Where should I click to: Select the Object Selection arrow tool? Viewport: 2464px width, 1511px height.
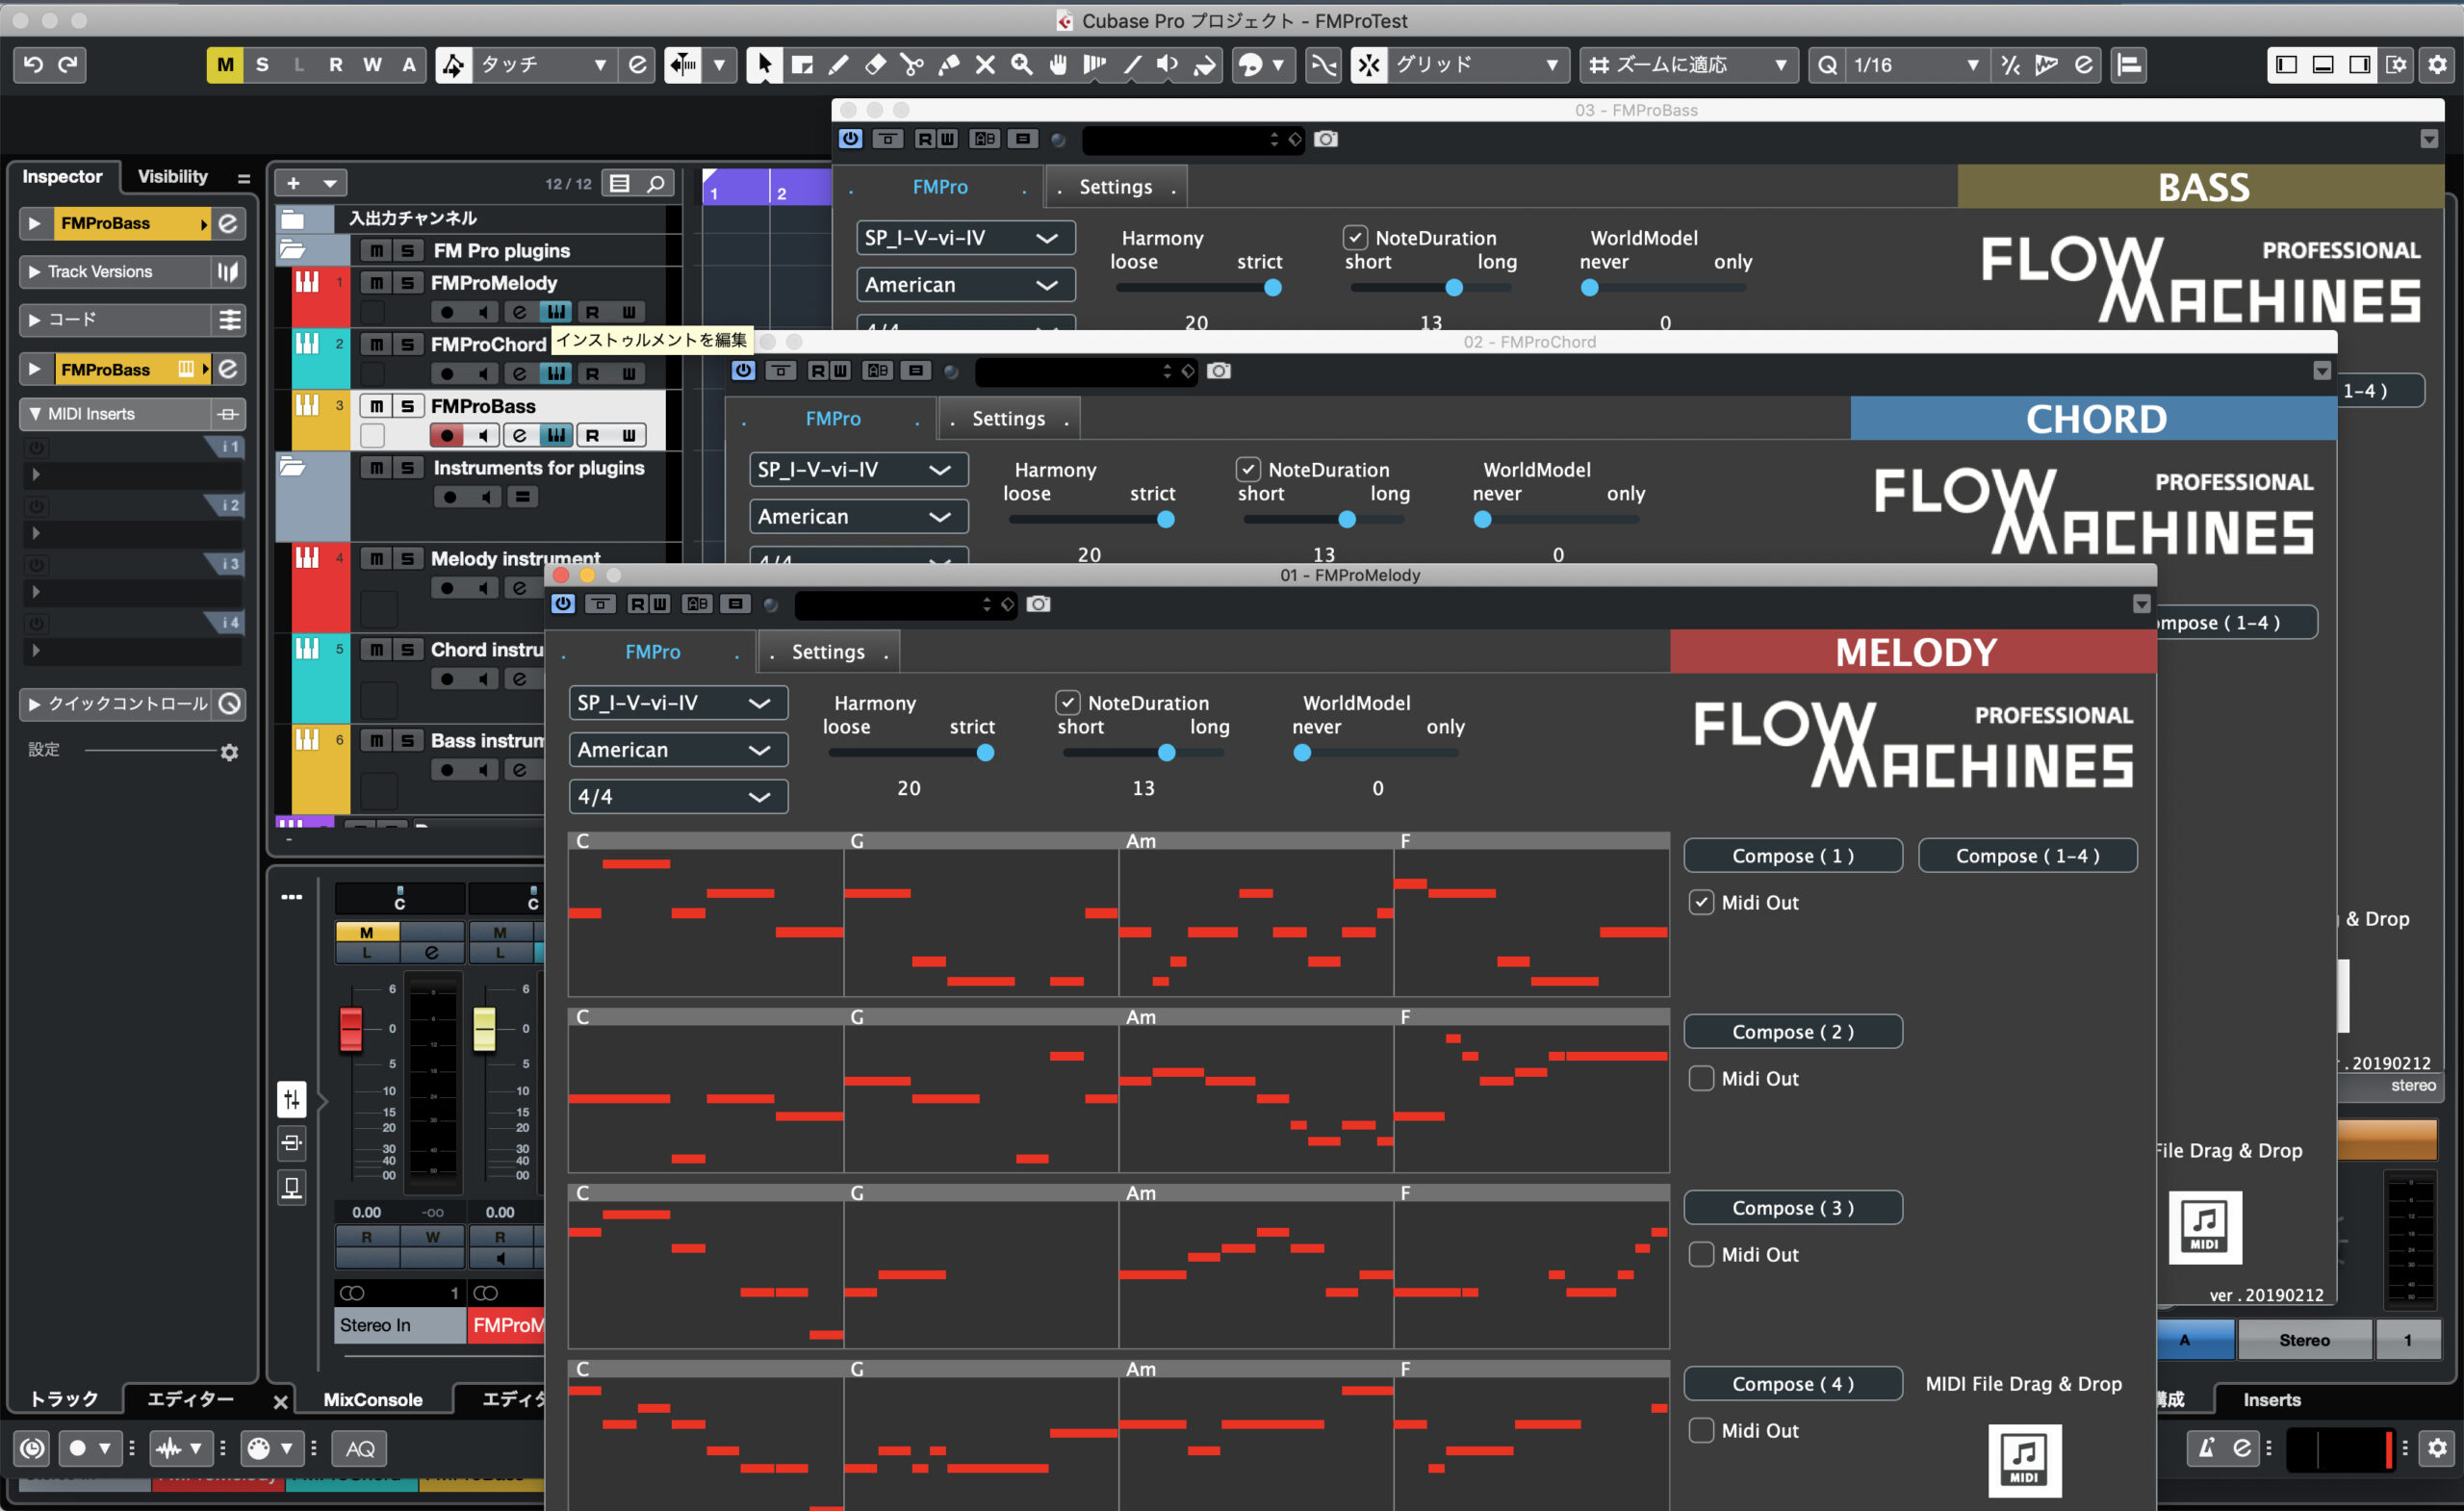[x=764, y=65]
